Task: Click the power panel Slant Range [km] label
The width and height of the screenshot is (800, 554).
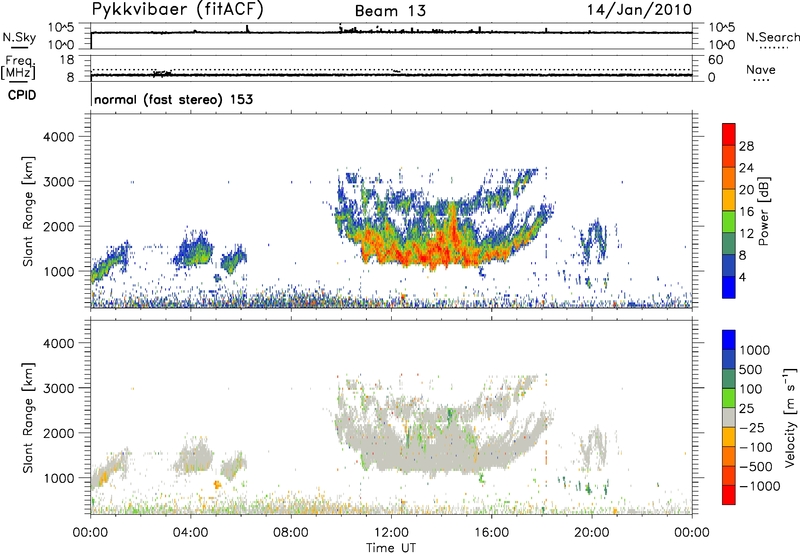Action: click(28, 211)
